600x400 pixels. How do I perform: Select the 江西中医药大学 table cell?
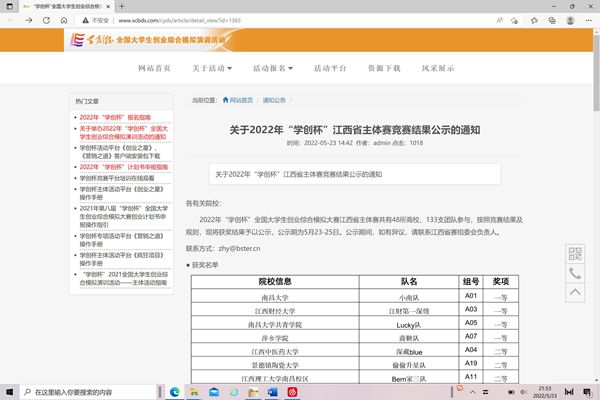coord(275,351)
